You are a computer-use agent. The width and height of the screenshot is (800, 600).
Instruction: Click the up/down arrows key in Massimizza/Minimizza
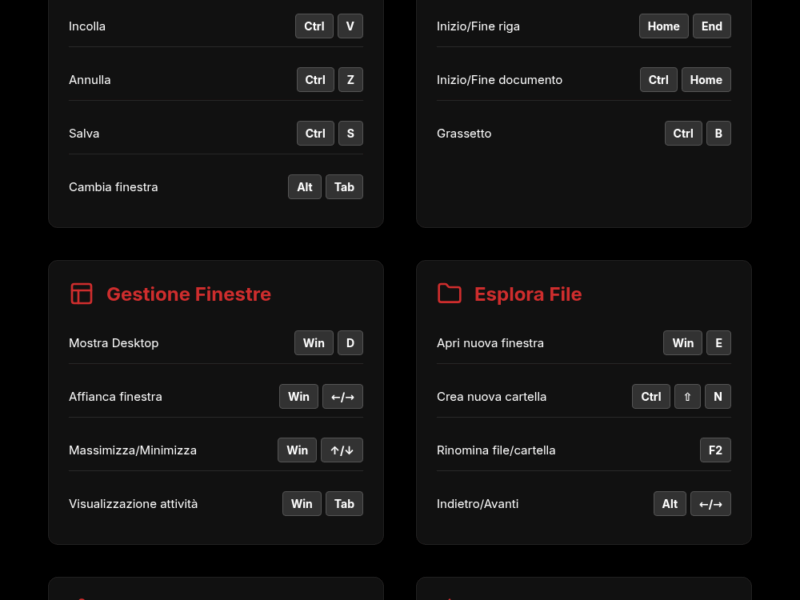coord(341,450)
